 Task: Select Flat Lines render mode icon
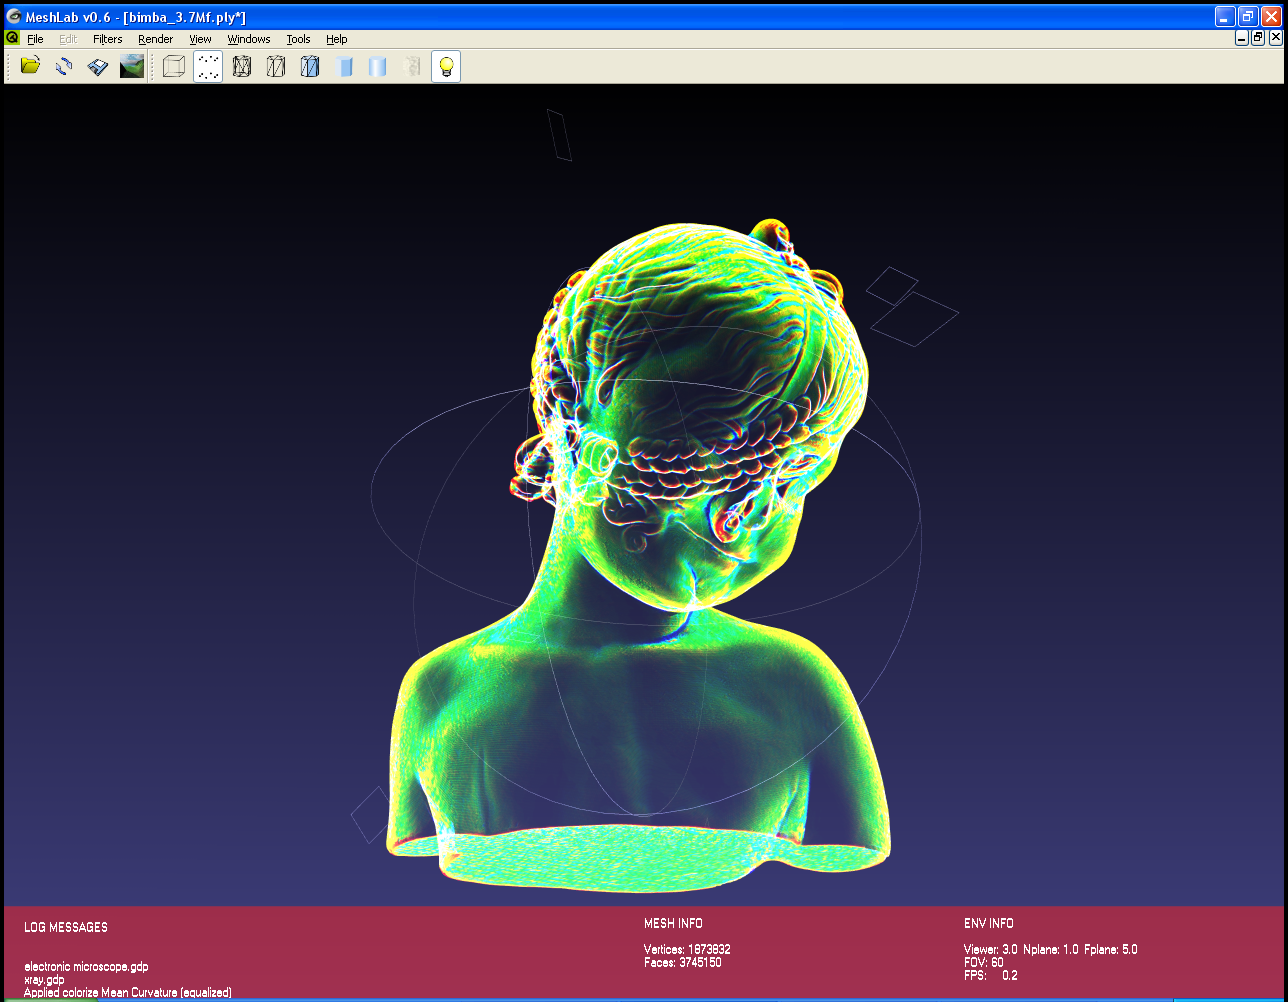click(x=310, y=67)
